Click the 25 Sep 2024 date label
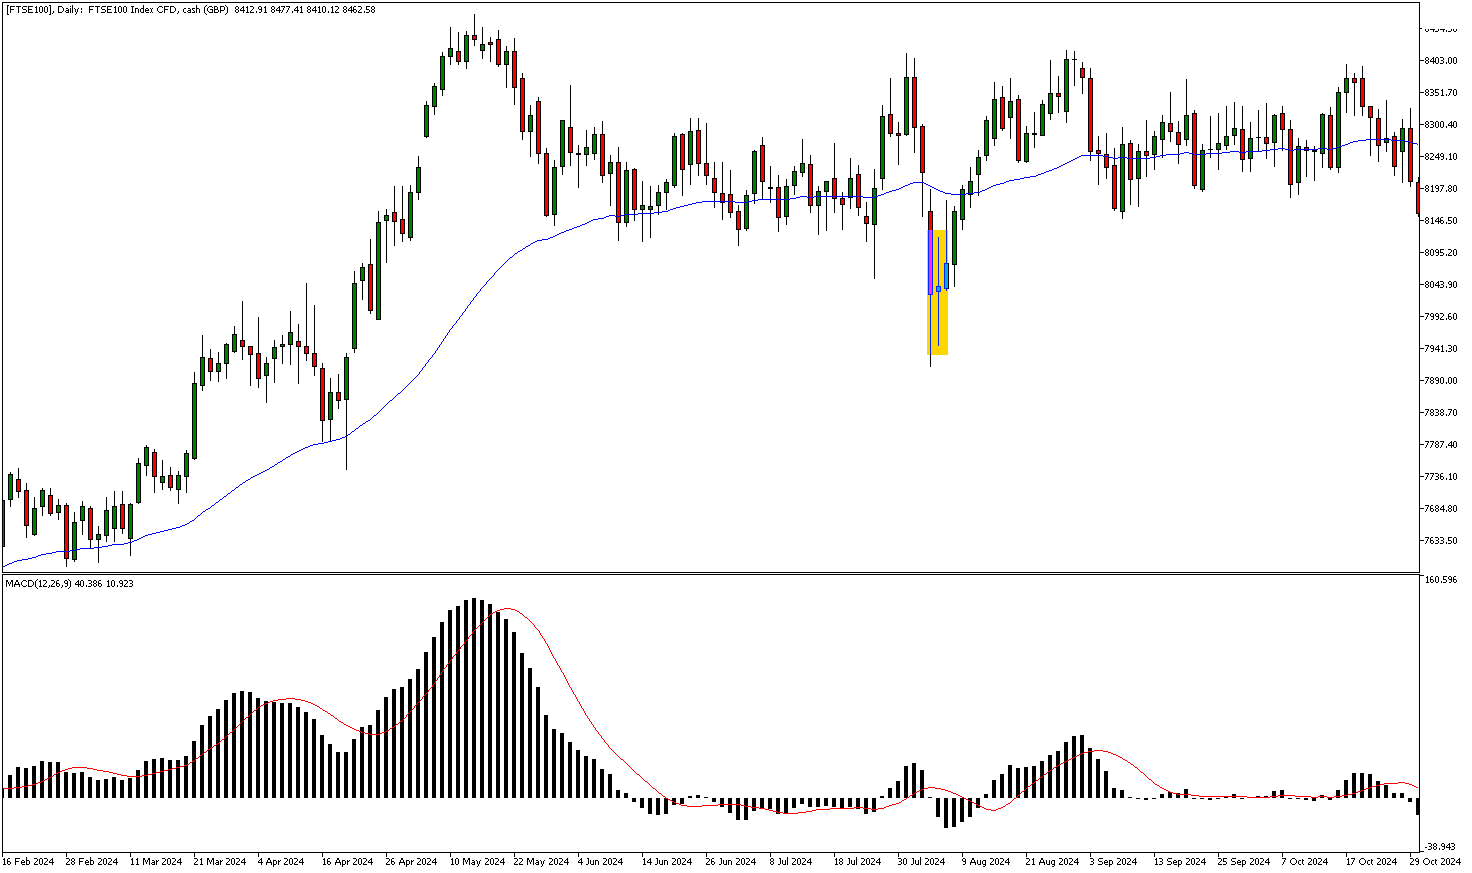The height and width of the screenshot is (873, 1472). (1244, 861)
